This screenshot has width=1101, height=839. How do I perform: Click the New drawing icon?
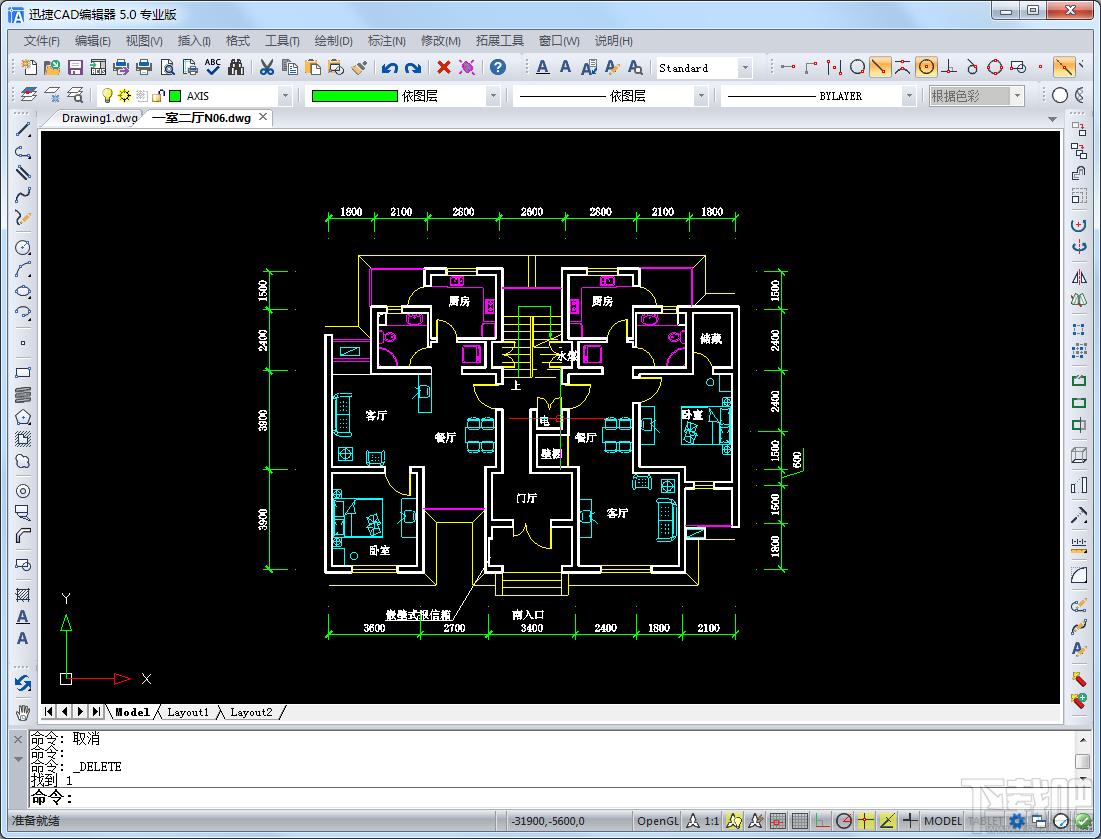pos(29,67)
